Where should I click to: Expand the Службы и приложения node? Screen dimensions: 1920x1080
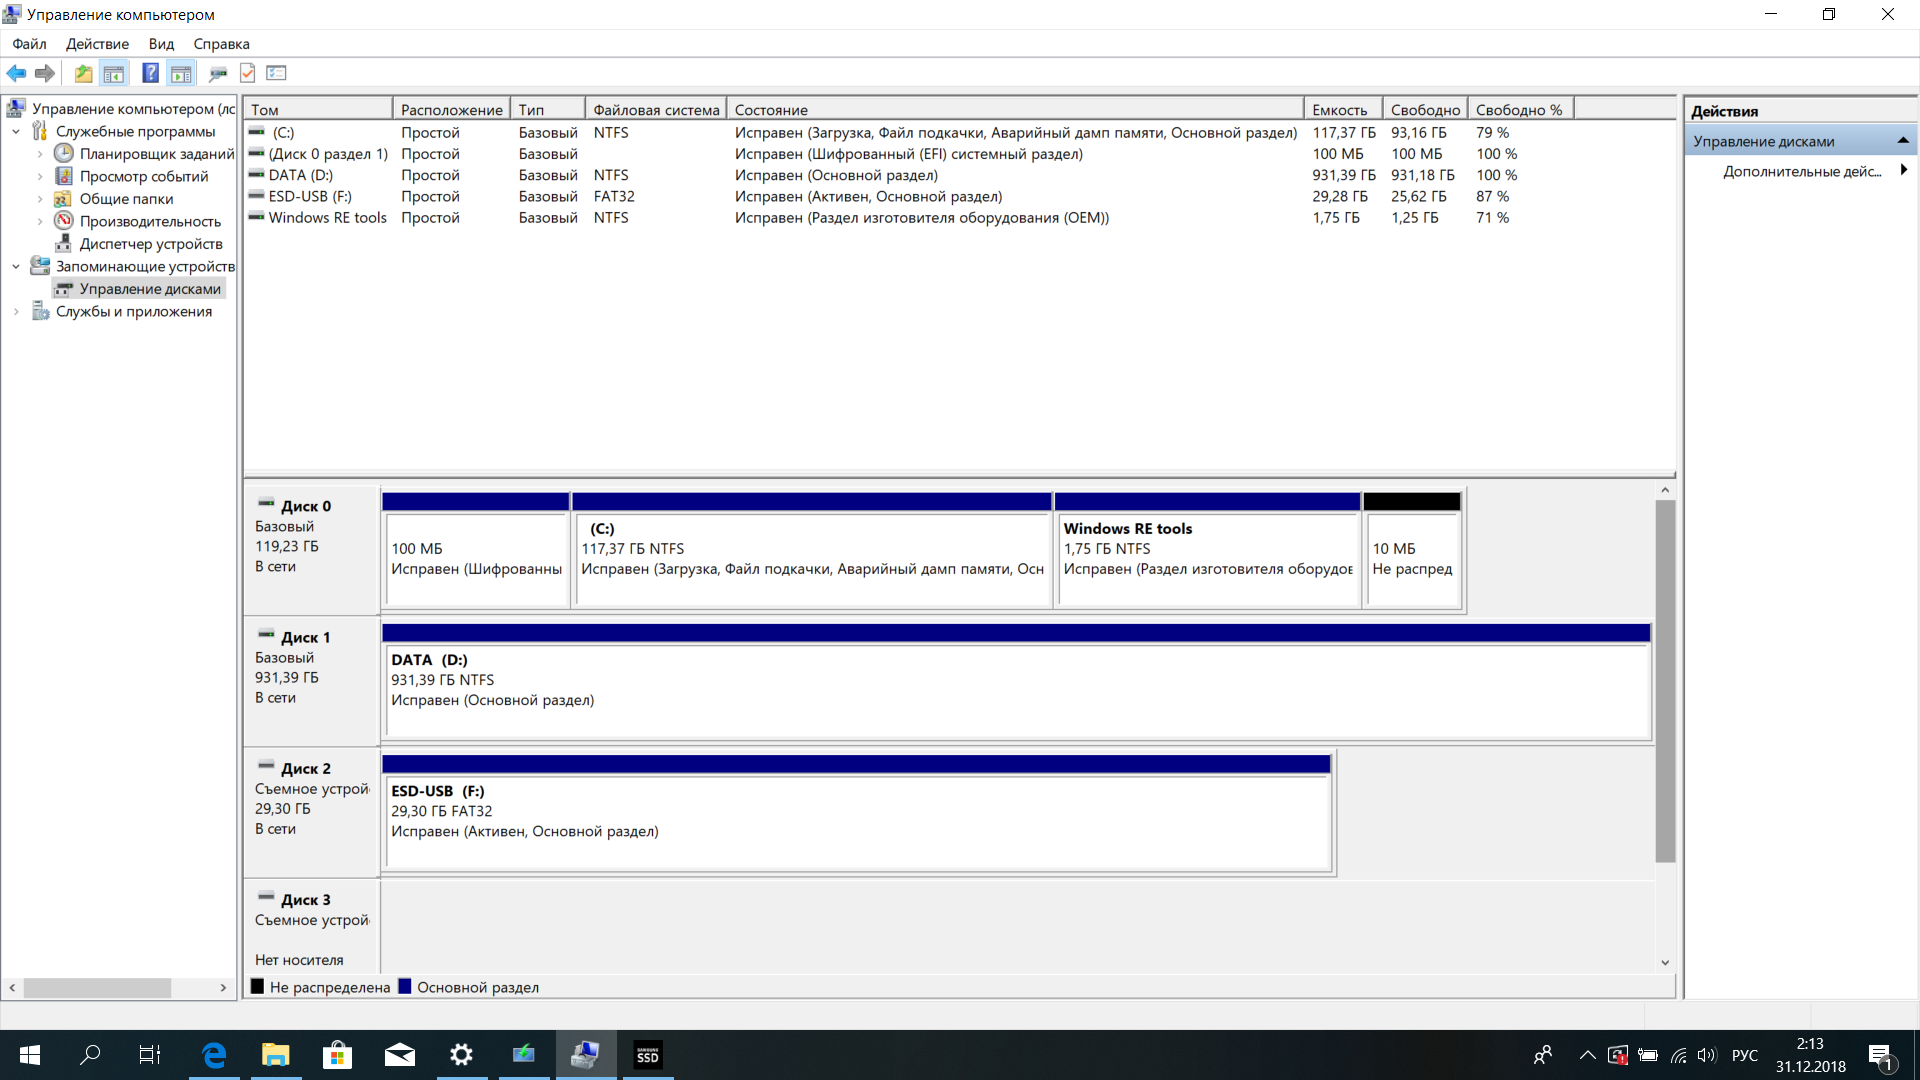16,312
